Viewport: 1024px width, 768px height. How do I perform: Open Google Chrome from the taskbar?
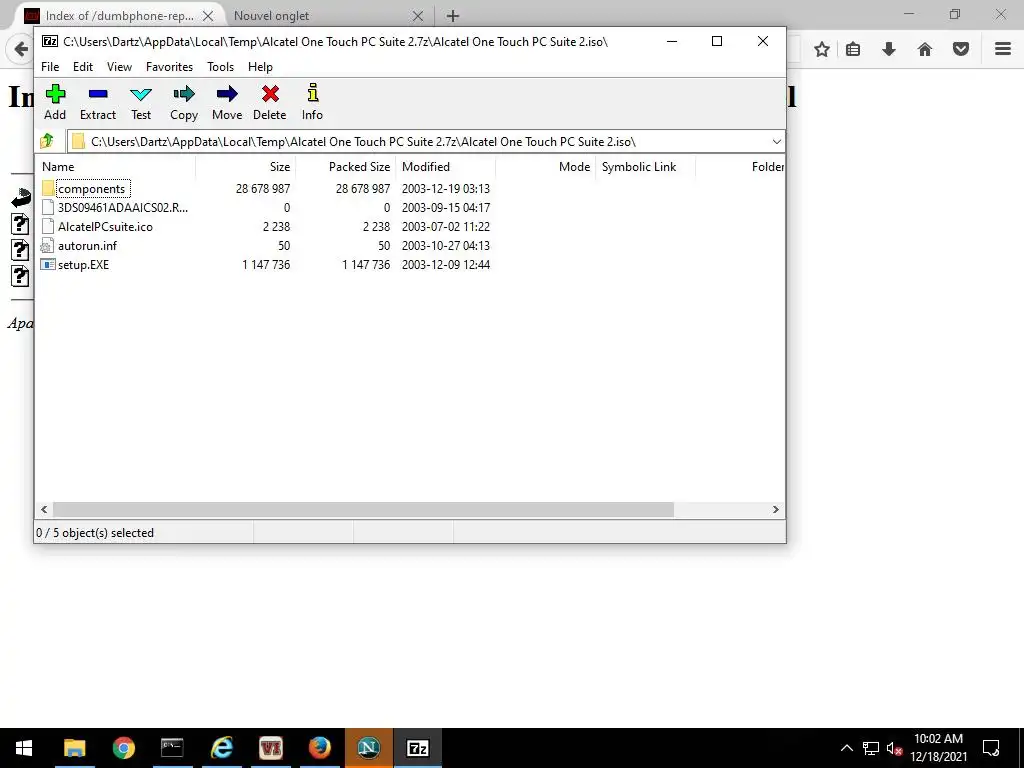click(x=123, y=748)
